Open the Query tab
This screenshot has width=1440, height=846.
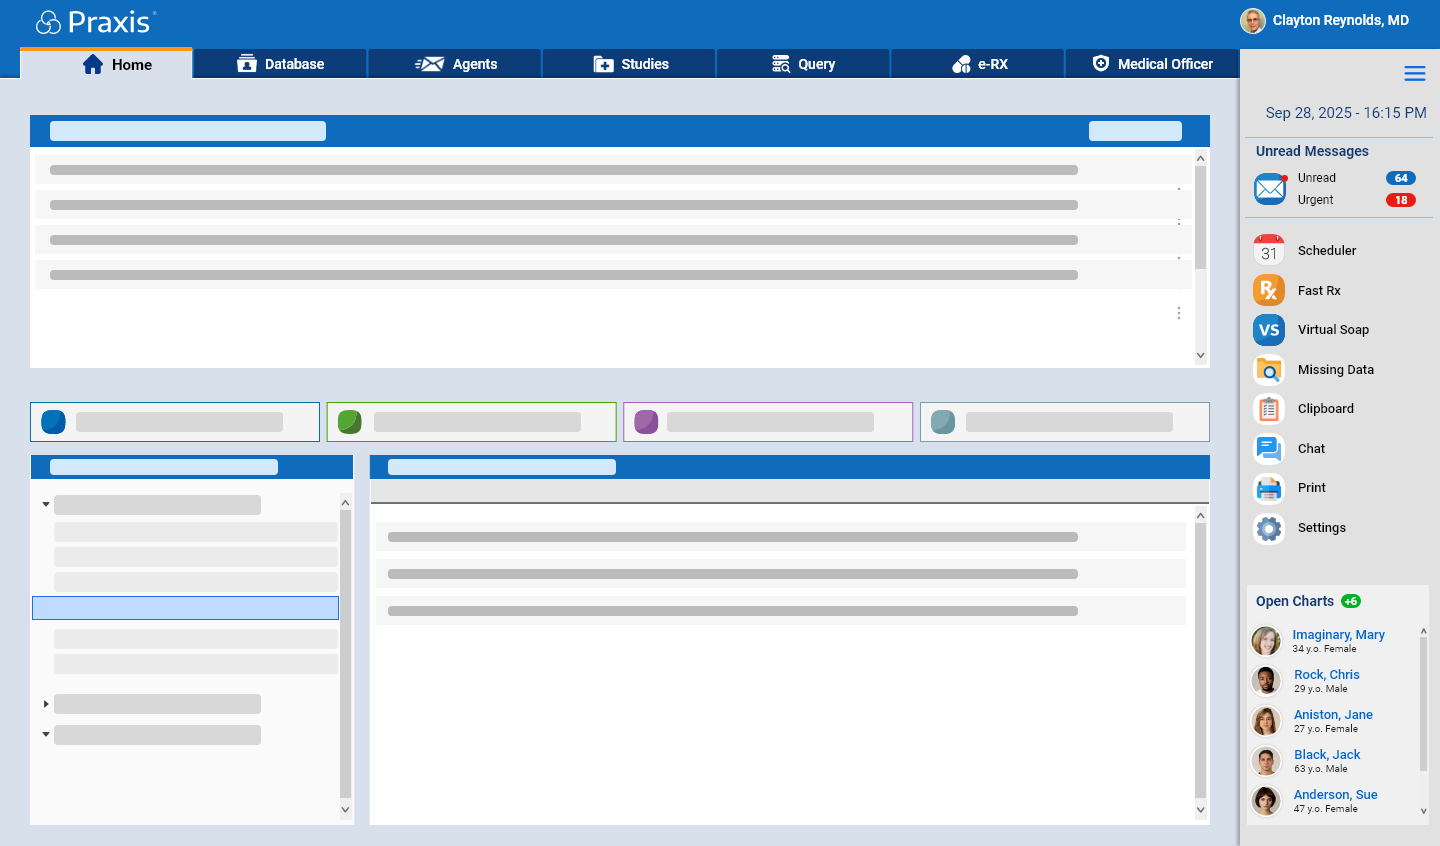coord(803,64)
